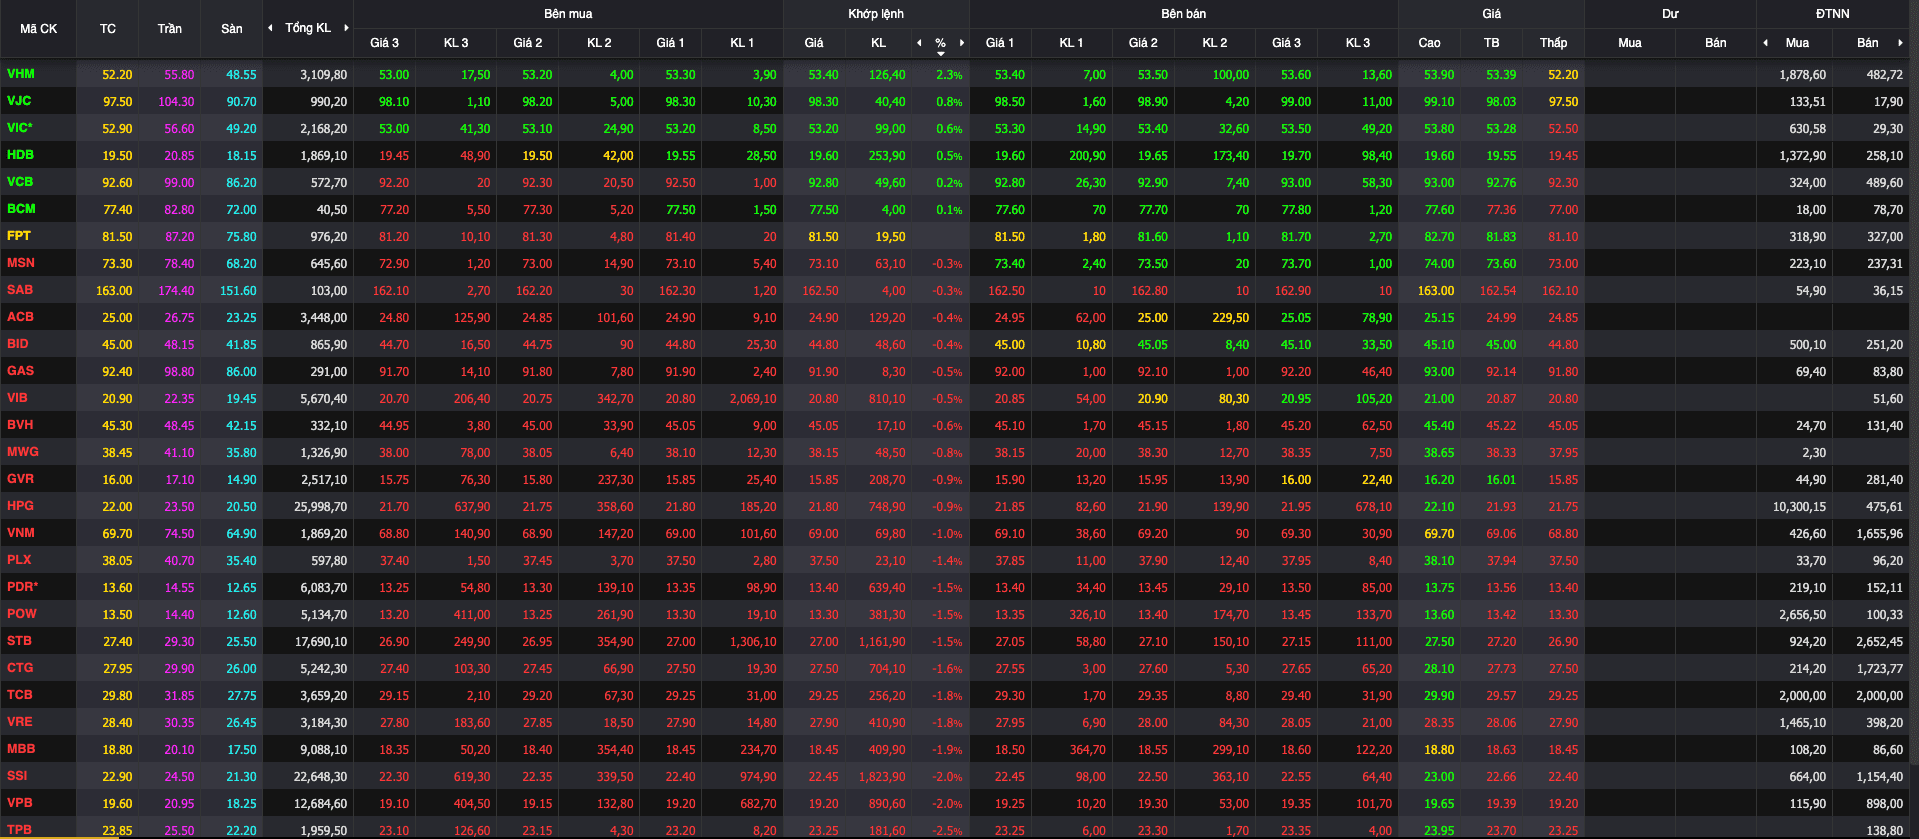The height and width of the screenshot is (839, 1919).
Task: Open the MSN stock symbol
Action: click(21, 263)
